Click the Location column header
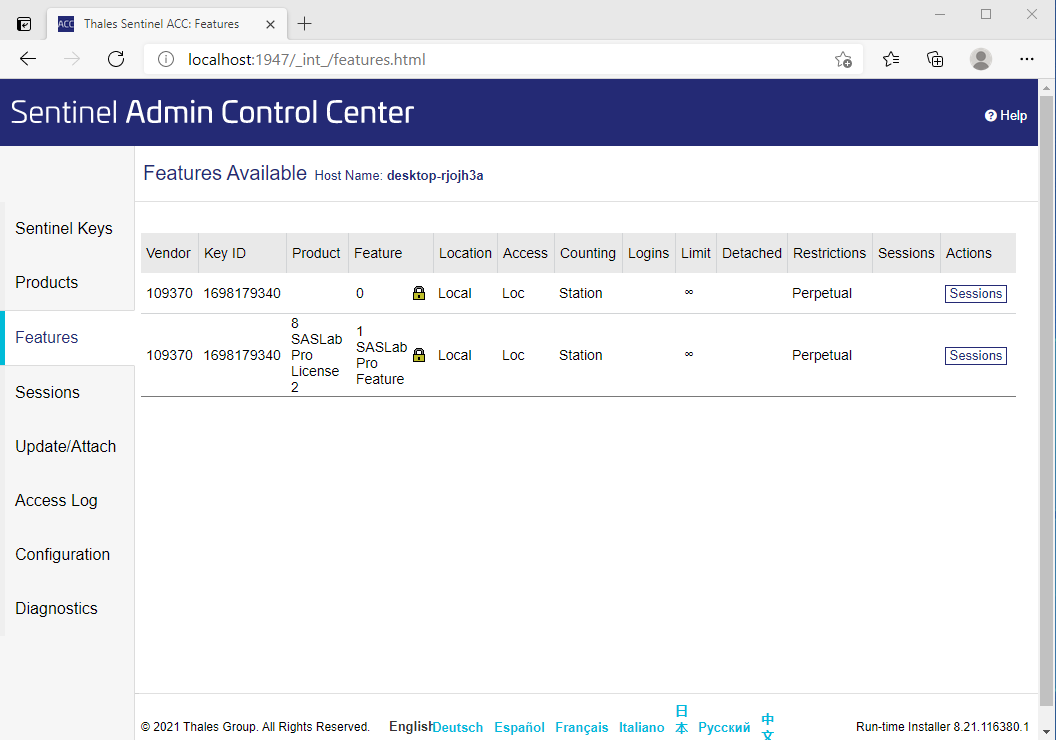Image resolution: width=1056 pixels, height=740 pixels. 465,253
